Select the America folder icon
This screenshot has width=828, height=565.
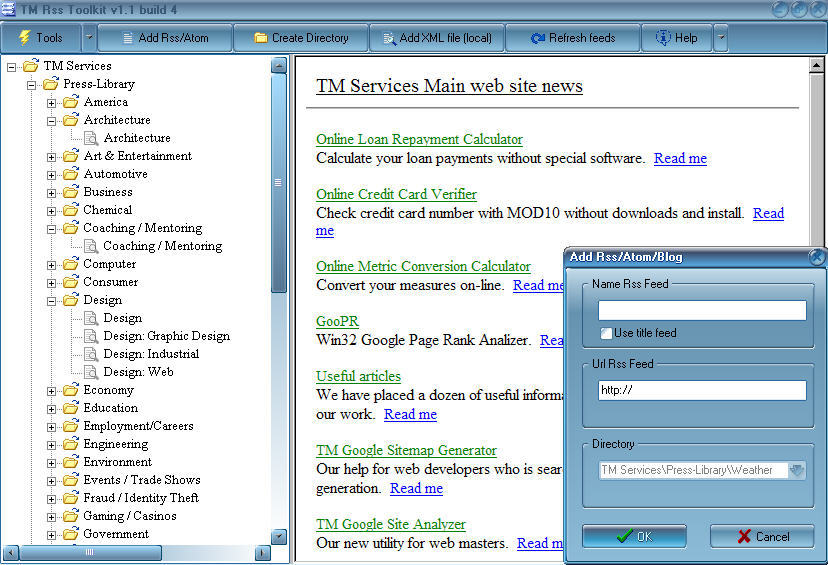pos(71,101)
